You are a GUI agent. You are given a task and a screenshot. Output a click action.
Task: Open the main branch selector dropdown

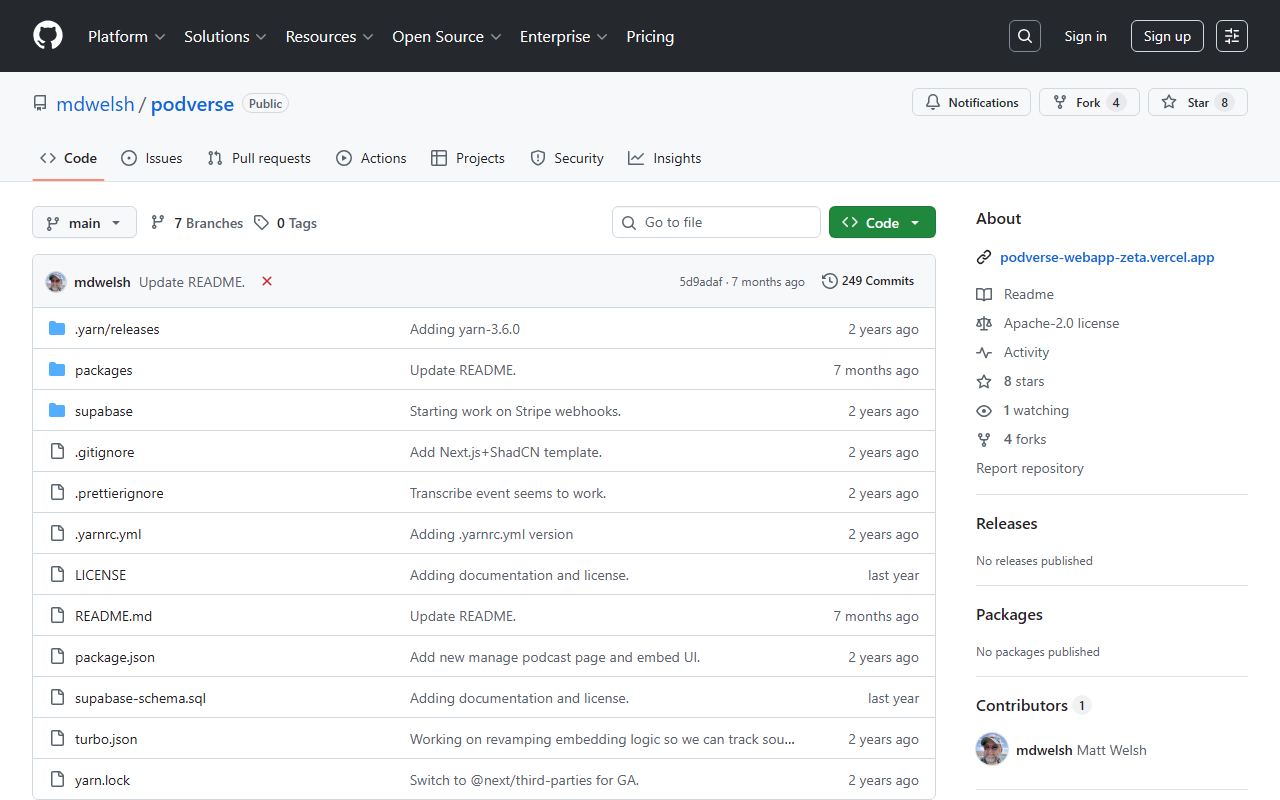point(84,223)
